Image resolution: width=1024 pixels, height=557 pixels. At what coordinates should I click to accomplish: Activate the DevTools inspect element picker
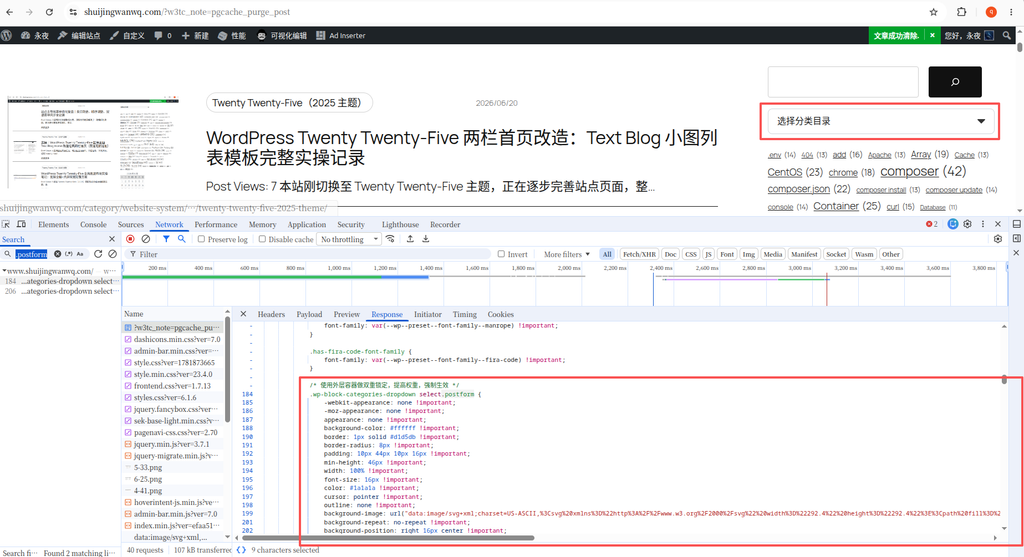[x=7, y=224]
